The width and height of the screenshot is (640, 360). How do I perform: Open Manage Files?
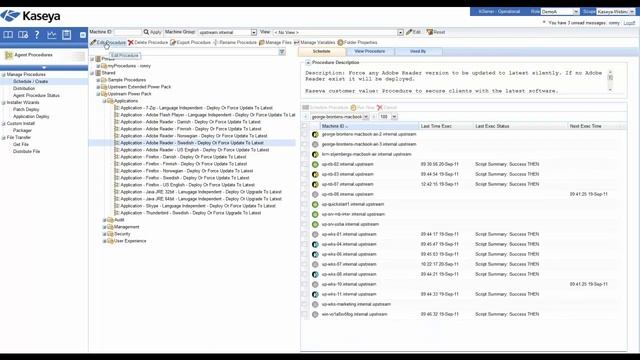pyautogui.click(x=276, y=42)
